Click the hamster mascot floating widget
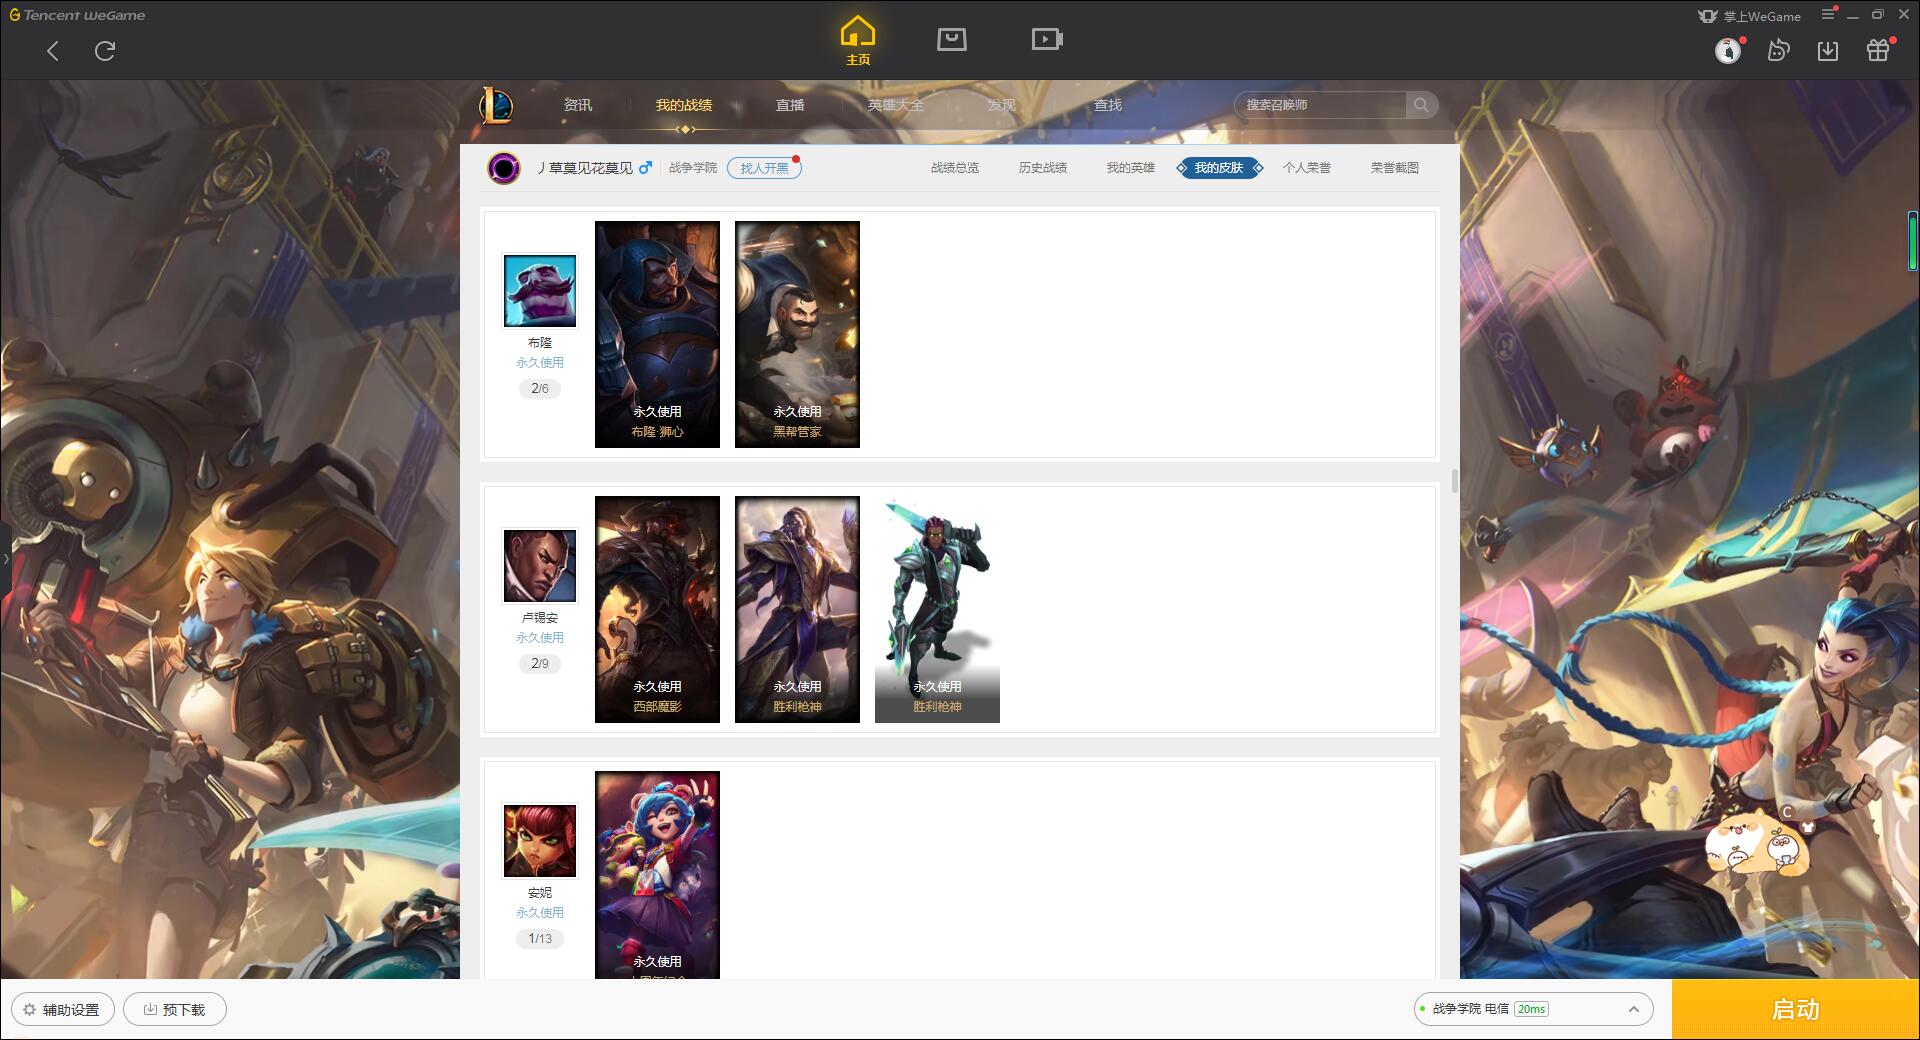Image resolution: width=1920 pixels, height=1040 pixels. click(1757, 846)
